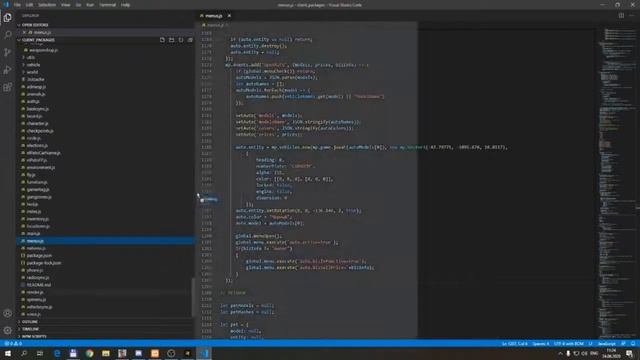This screenshot has height=360, width=640.
Task: Select the highlighted menus.js tree row
Action: coord(106,241)
